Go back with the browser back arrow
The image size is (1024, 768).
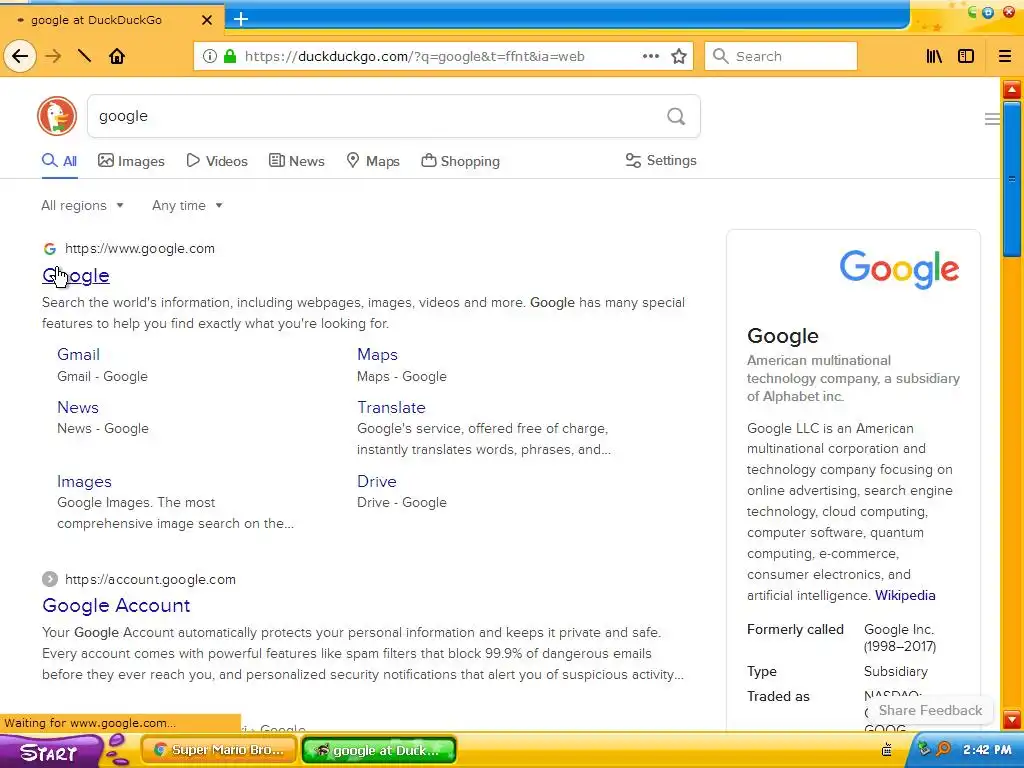[x=20, y=56]
